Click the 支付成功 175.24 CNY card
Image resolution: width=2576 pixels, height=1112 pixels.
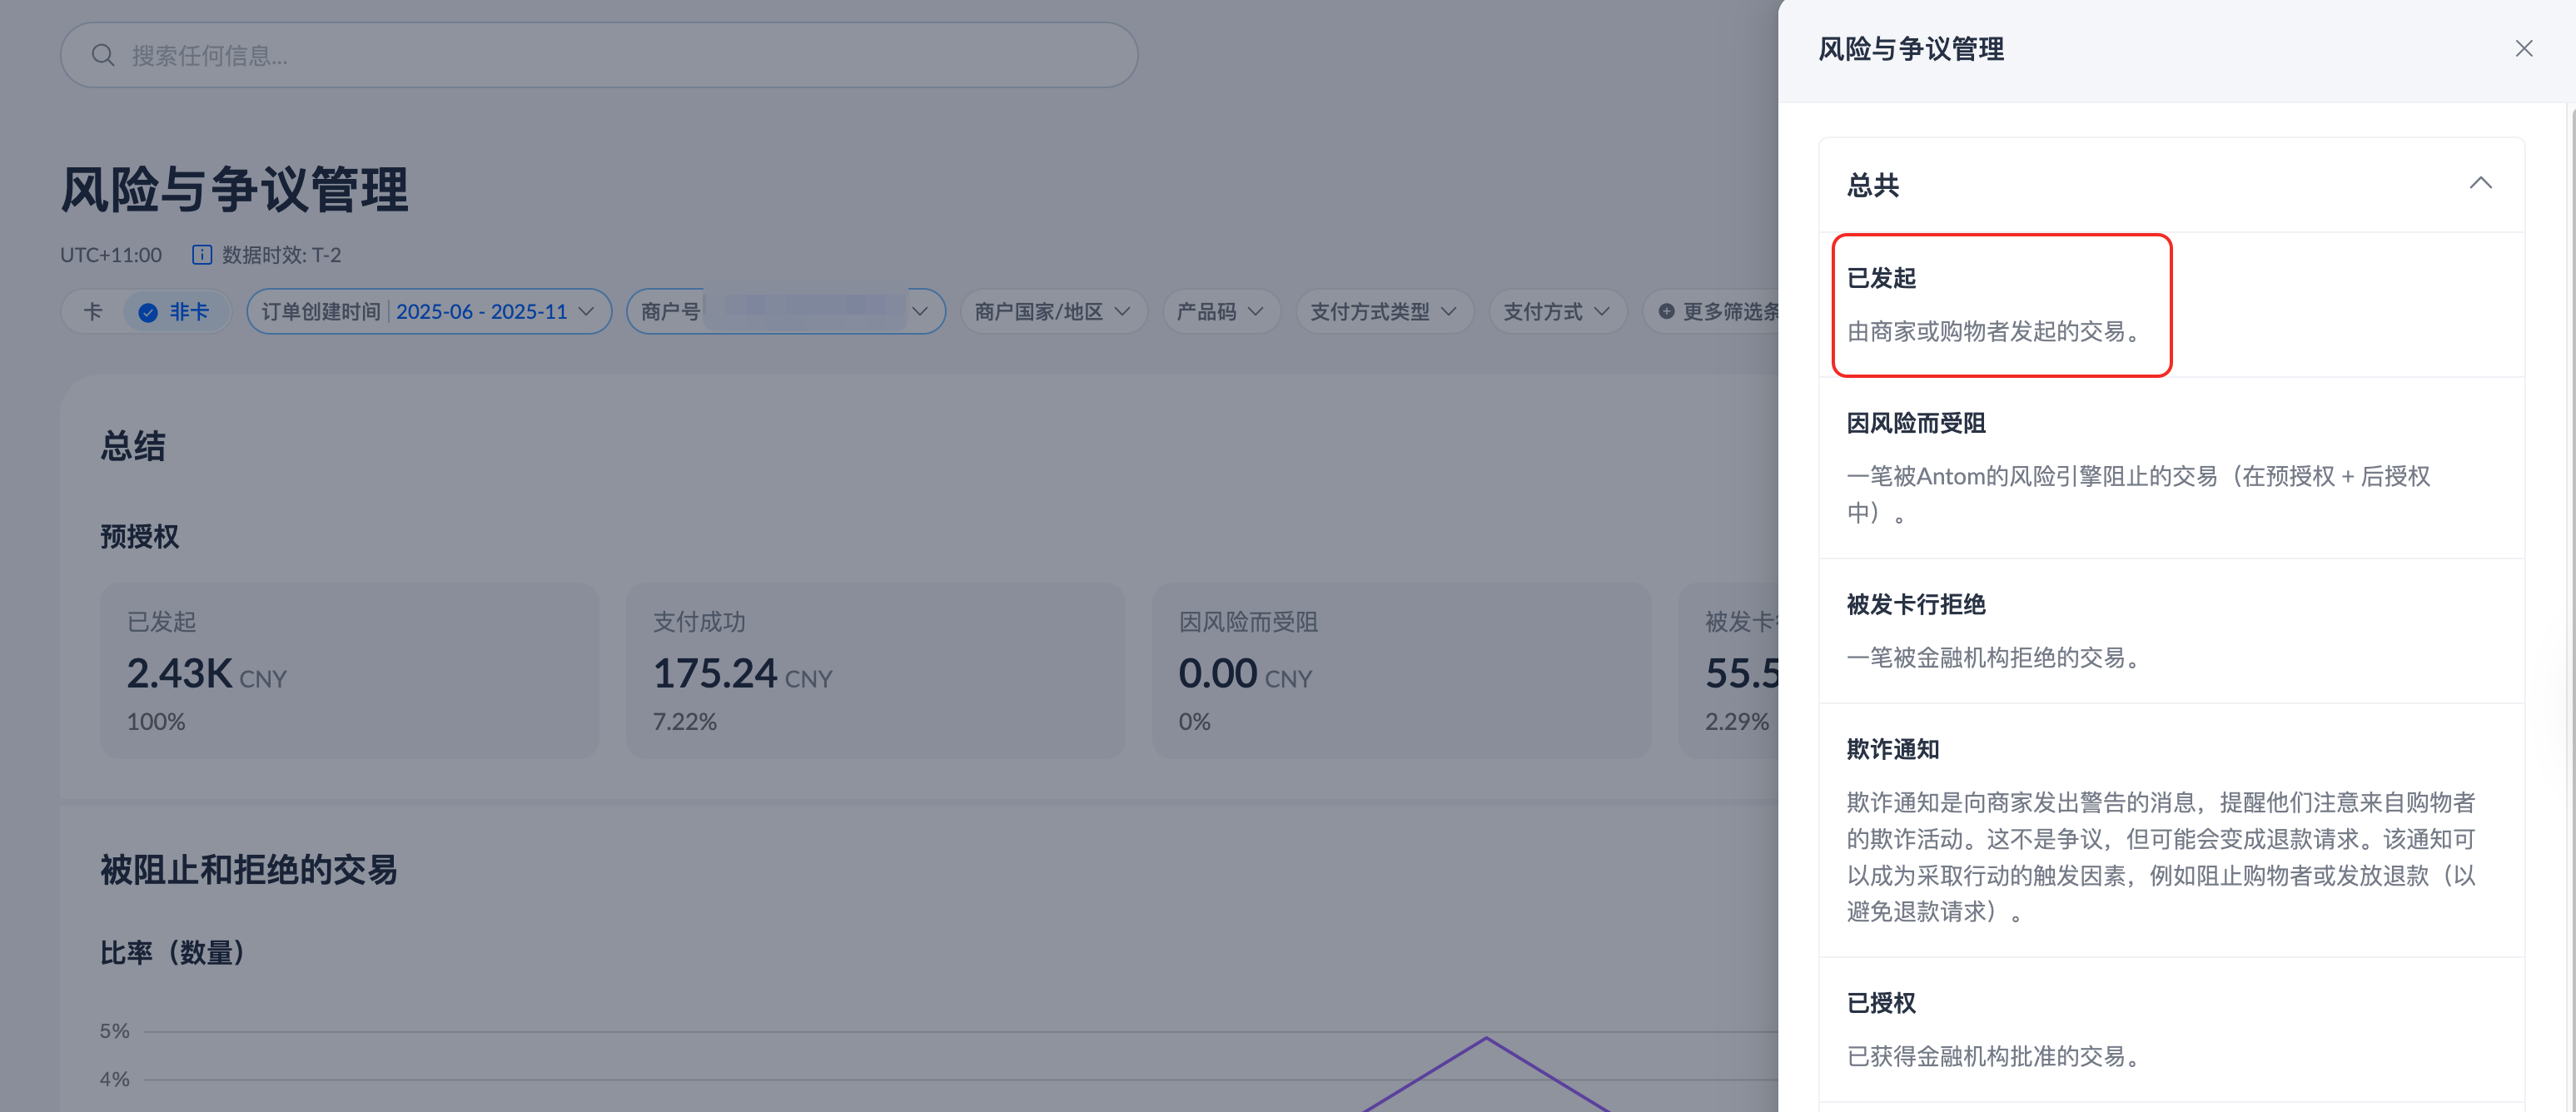[874, 670]
